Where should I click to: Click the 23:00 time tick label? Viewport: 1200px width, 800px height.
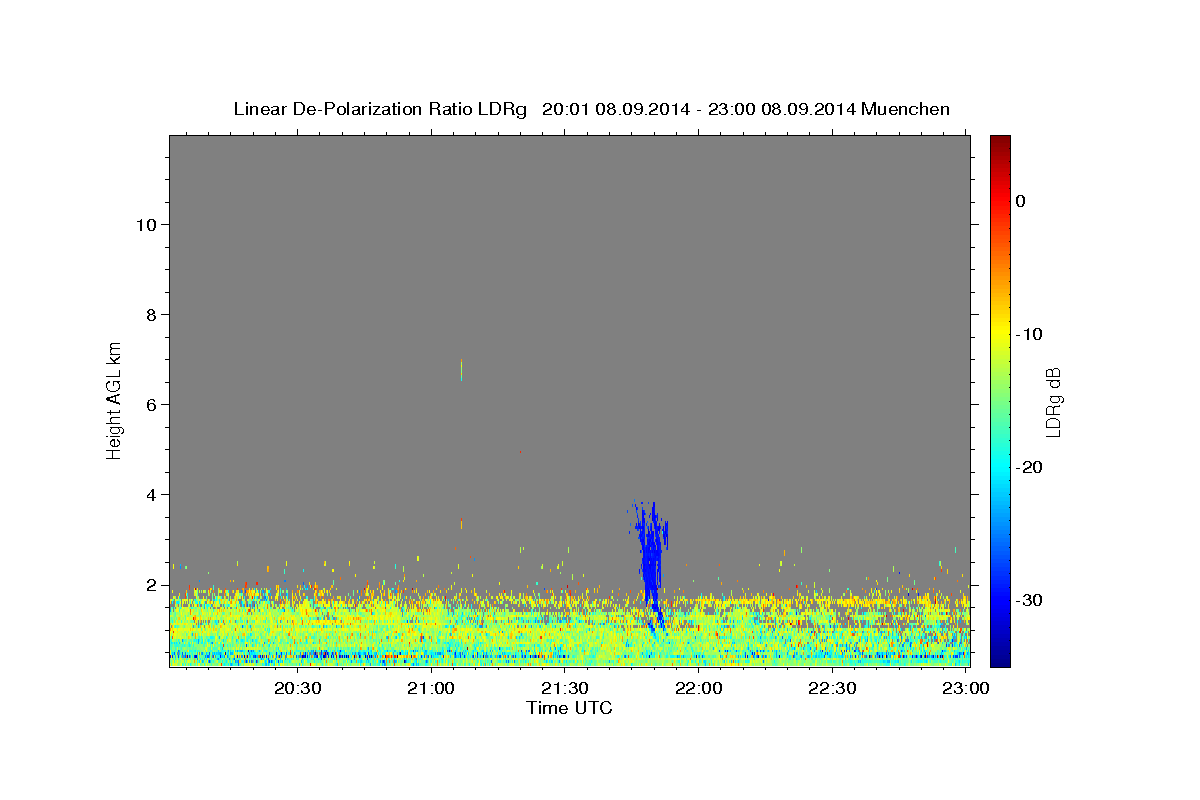click(967, 688)
